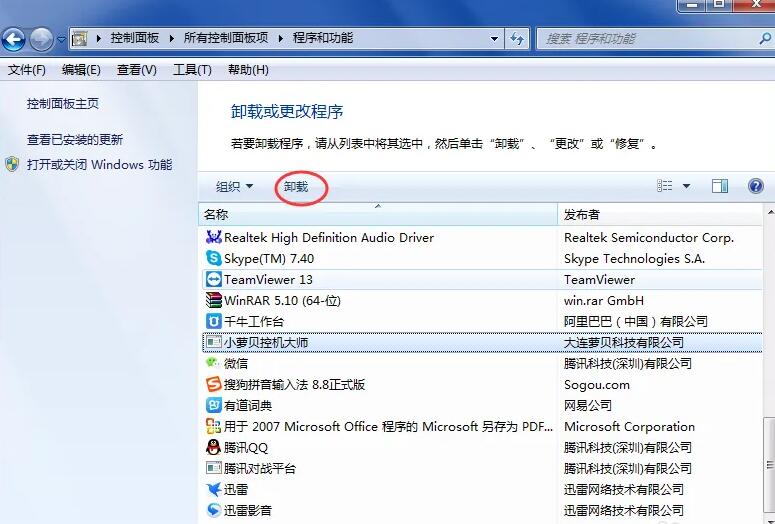Open the 文件(F) menu
Image resolution: width=775 pixels, height=524 pixels.
(27, 70)
